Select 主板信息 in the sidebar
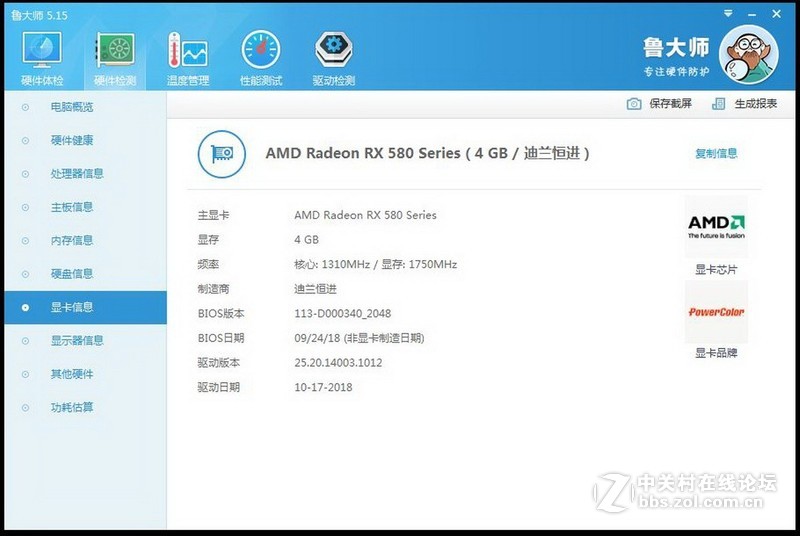The width and height of the screenshot is (800, 536). [x=85, y=207]
